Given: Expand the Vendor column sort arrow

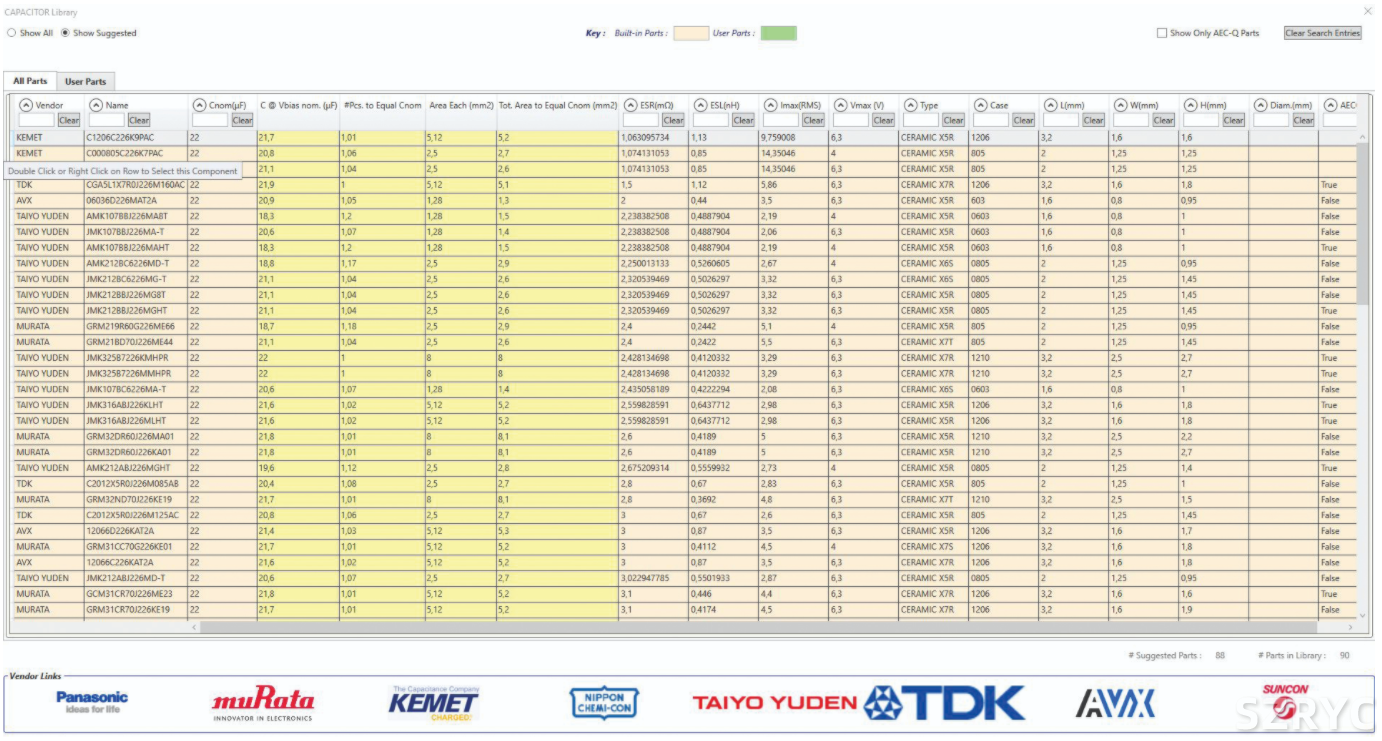Looking at the screenshot, I should (26, 105).
